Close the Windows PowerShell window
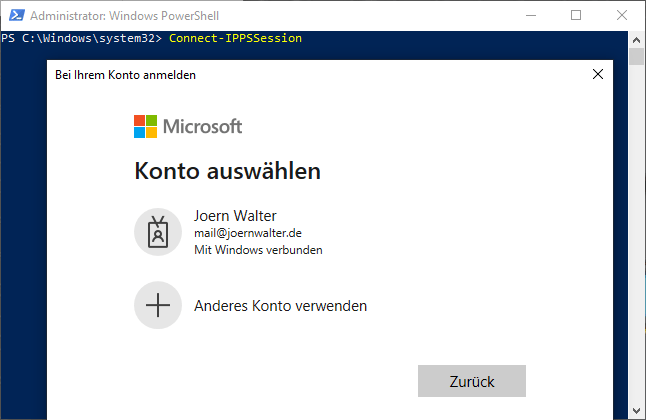The width and height of the screenshot is (646, 420). tap(622, 15)
